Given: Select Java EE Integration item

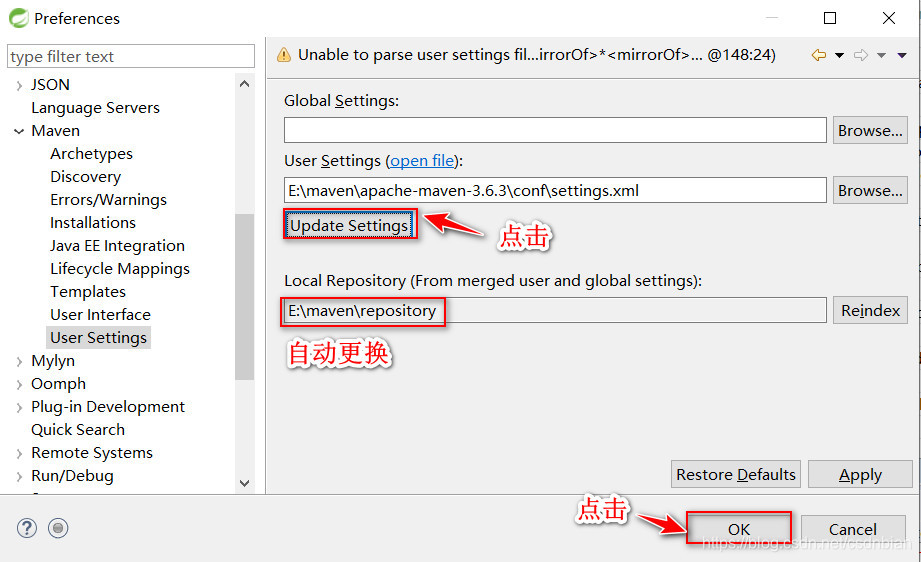Looking at the screenshot, I should pos(117,245).
